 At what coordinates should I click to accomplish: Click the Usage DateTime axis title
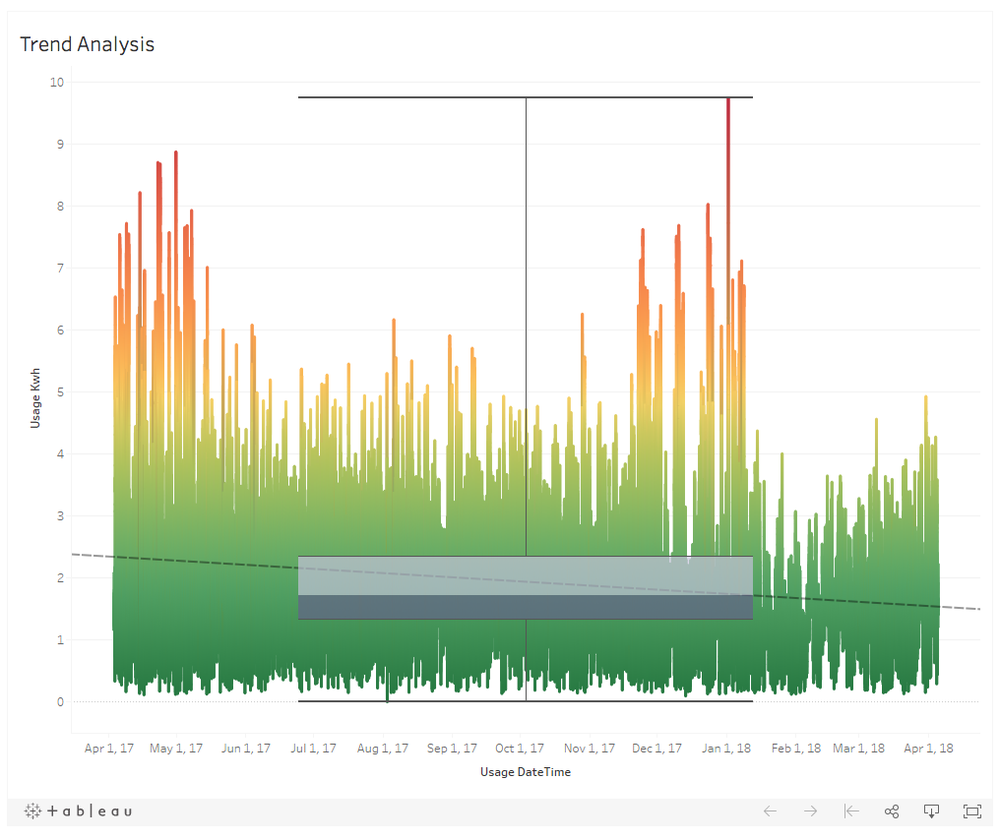525,772
